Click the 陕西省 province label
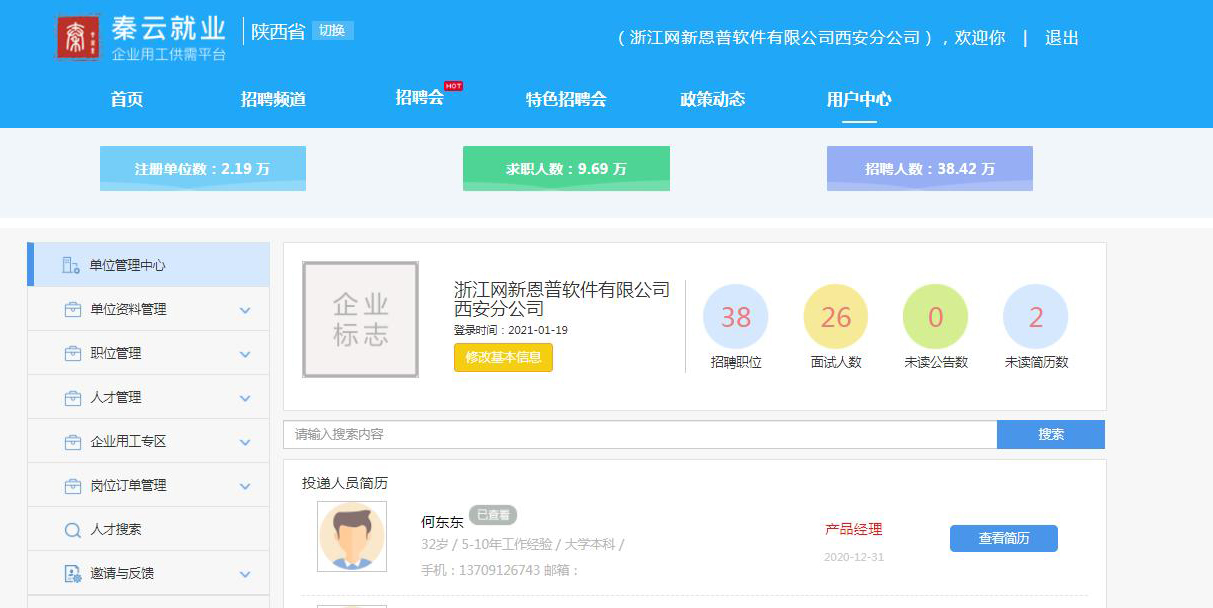The image size is (1213, 608). point(278,31)
